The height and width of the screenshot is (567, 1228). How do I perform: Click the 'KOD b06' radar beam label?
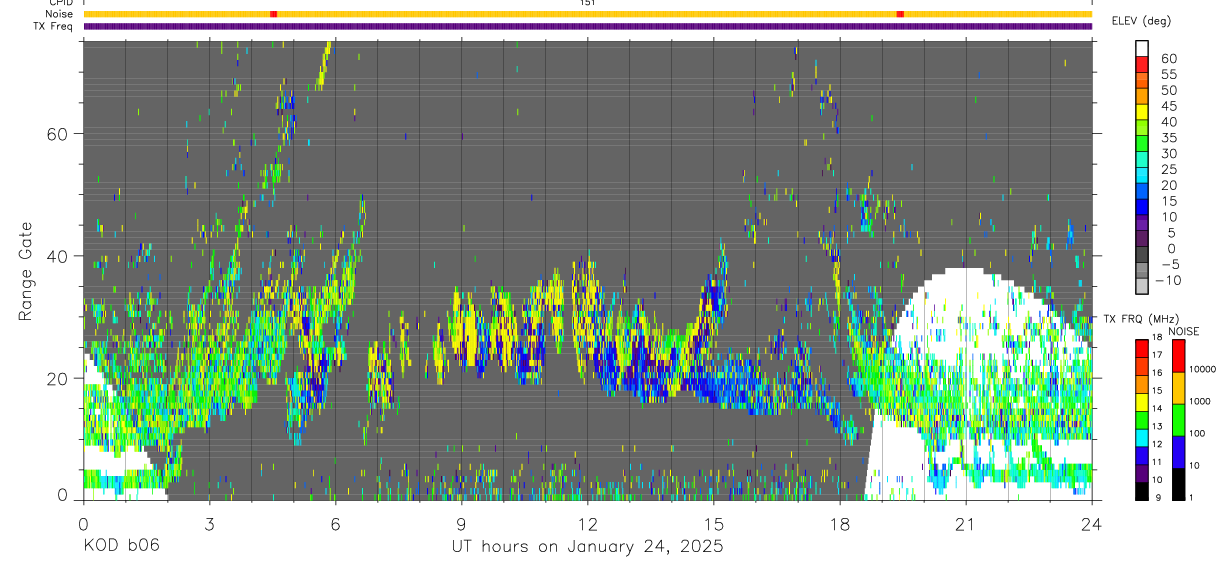[x=121, y=546]
